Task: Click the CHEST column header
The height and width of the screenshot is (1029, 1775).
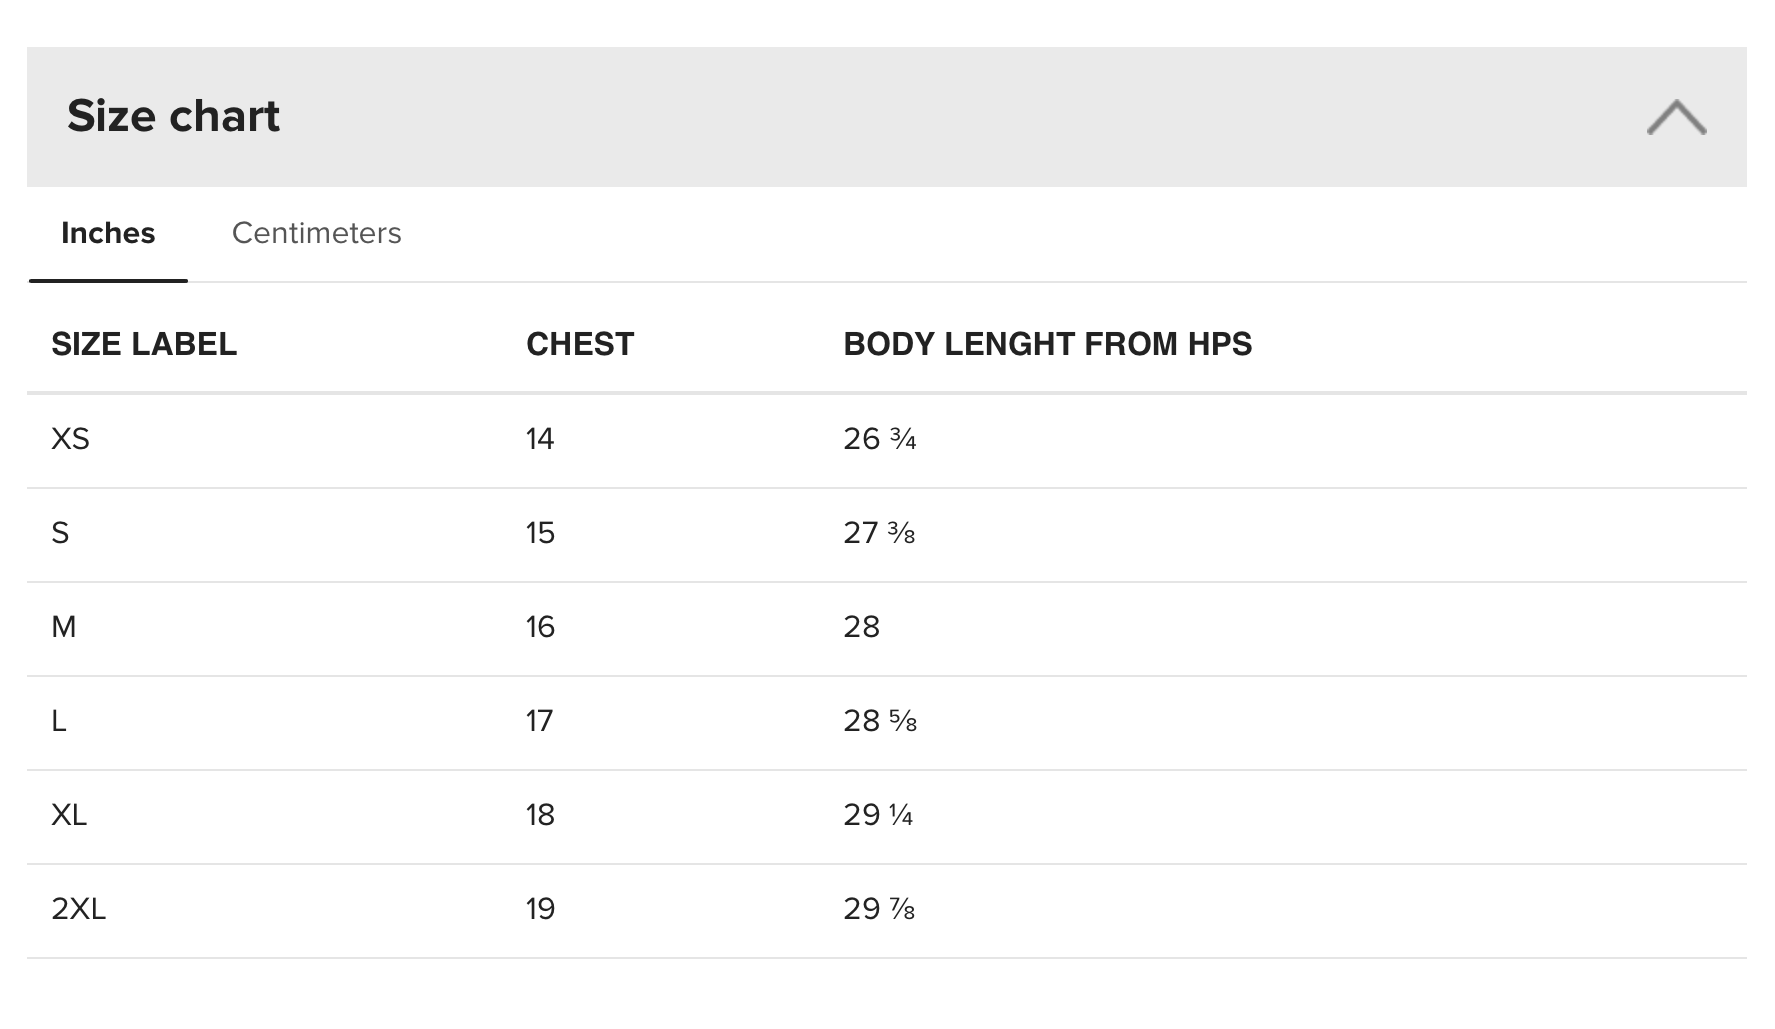Action: [580, 344]
